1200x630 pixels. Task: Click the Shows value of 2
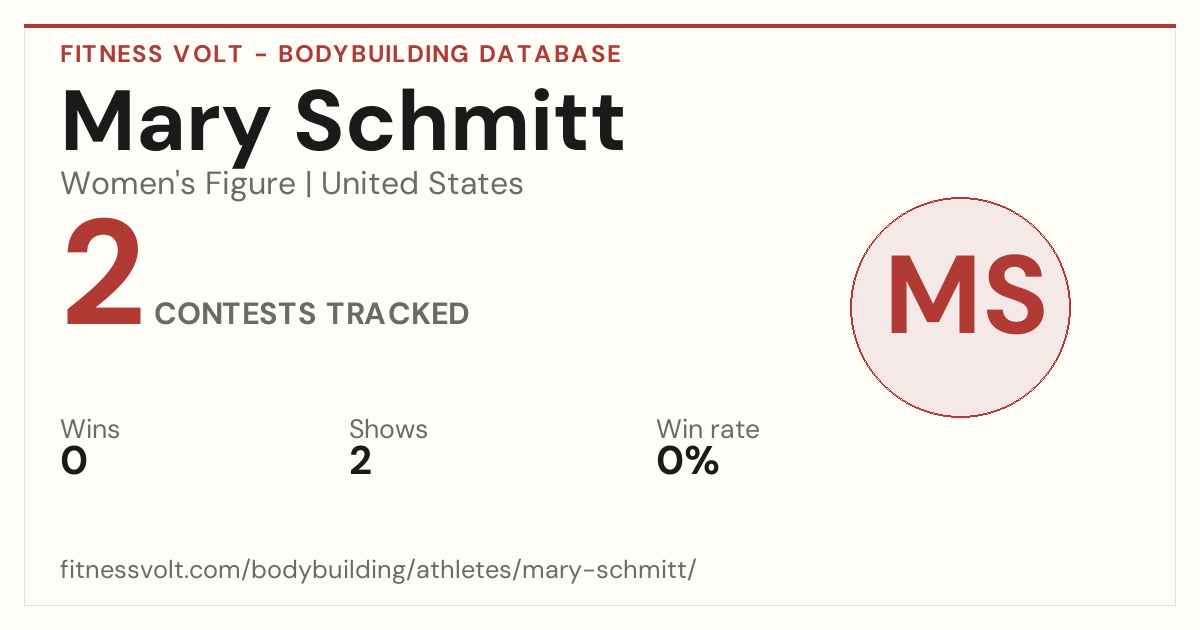pos(361,461)
